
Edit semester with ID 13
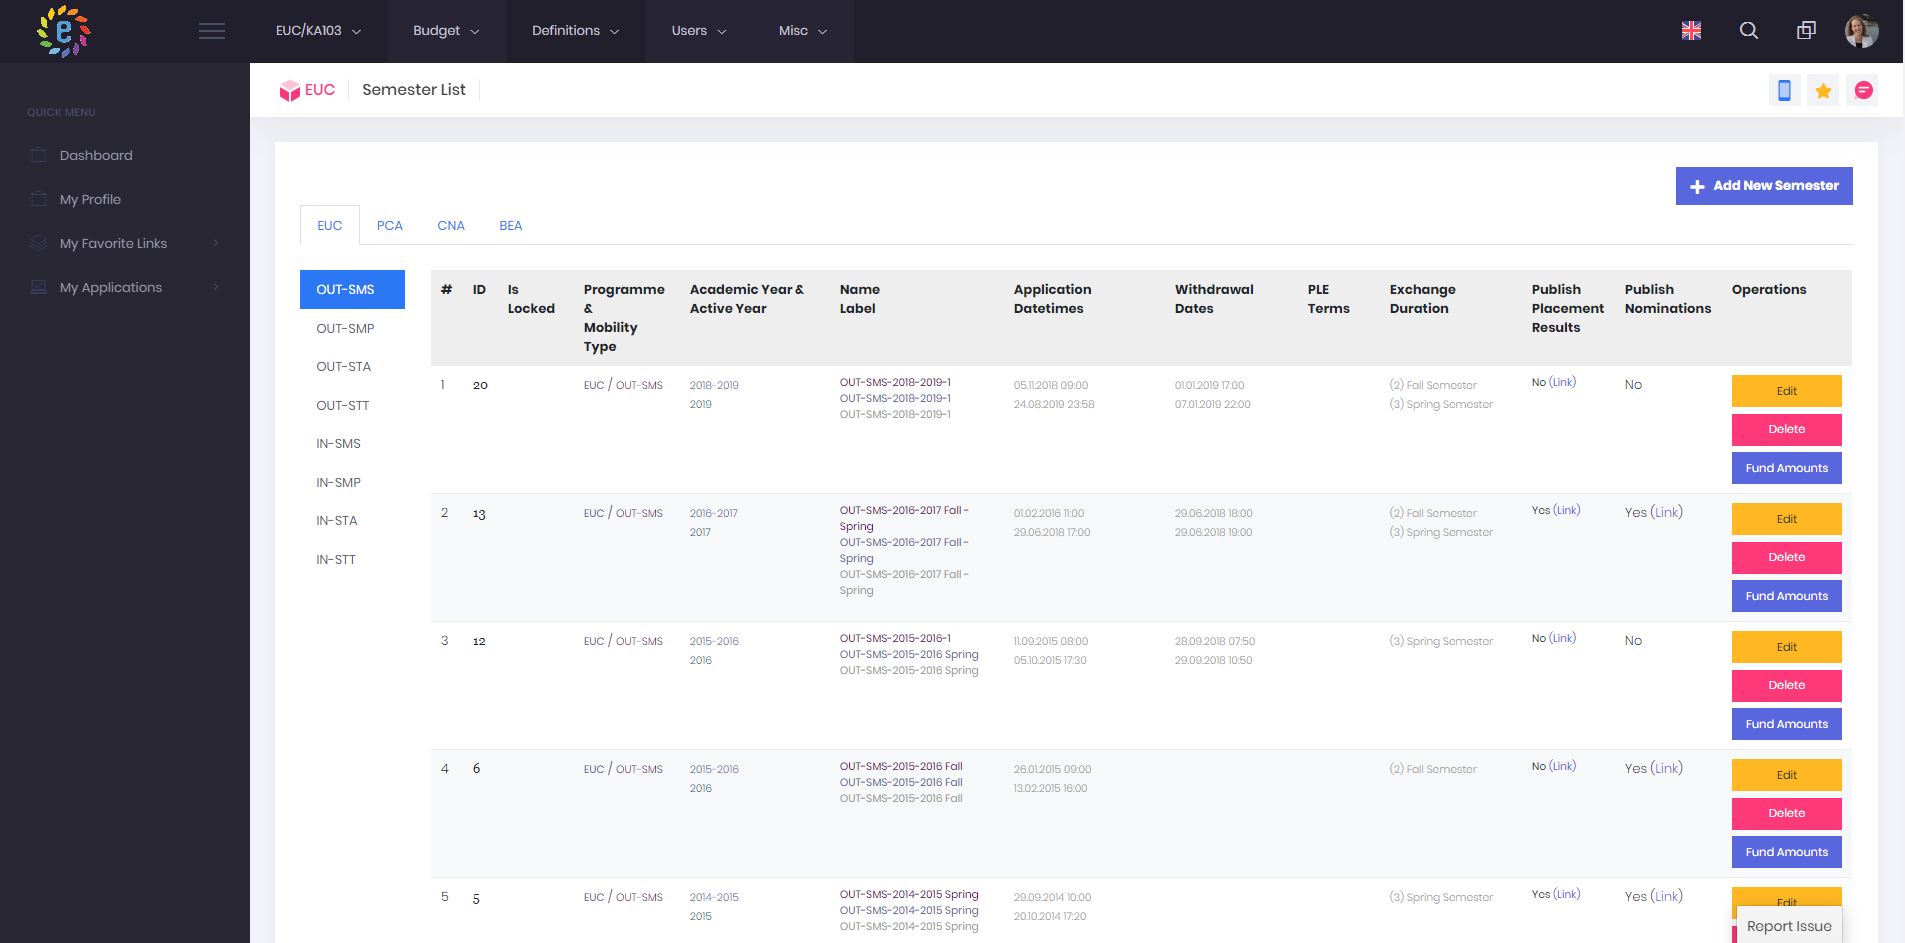tap(1786, 519)
